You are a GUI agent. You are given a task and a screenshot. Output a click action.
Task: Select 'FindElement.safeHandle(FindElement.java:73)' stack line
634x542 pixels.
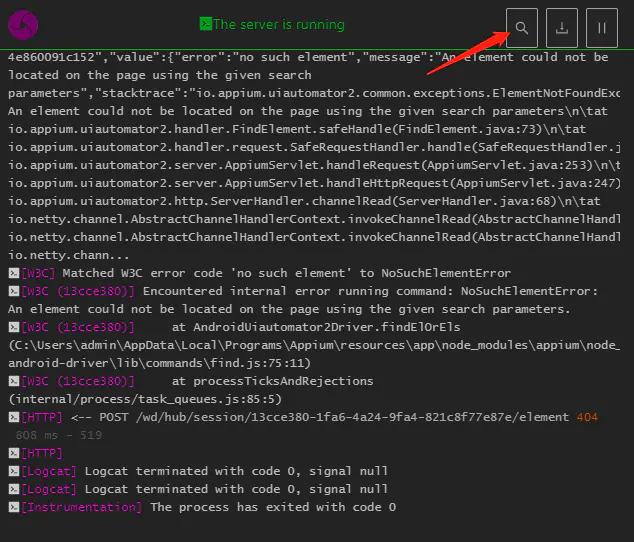point(297,129)
